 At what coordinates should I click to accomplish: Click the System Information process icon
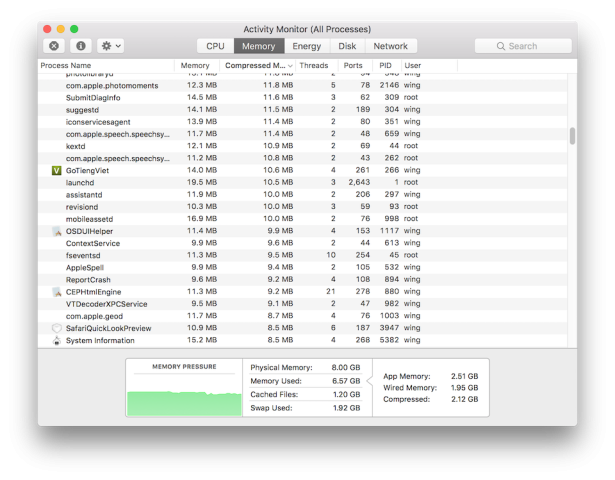56,341
